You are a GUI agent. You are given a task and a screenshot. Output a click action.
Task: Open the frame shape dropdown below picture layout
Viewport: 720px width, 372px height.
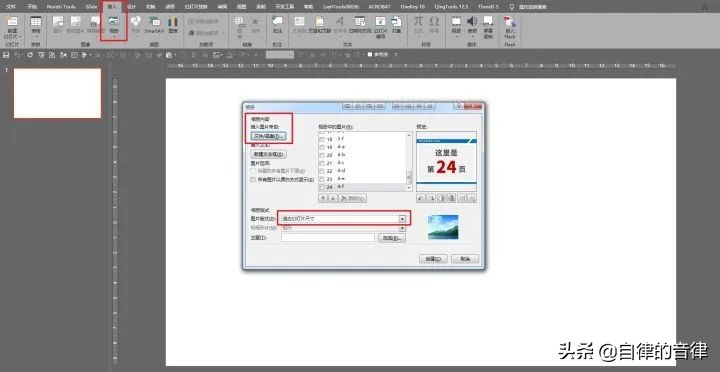[x=402, y=227]
